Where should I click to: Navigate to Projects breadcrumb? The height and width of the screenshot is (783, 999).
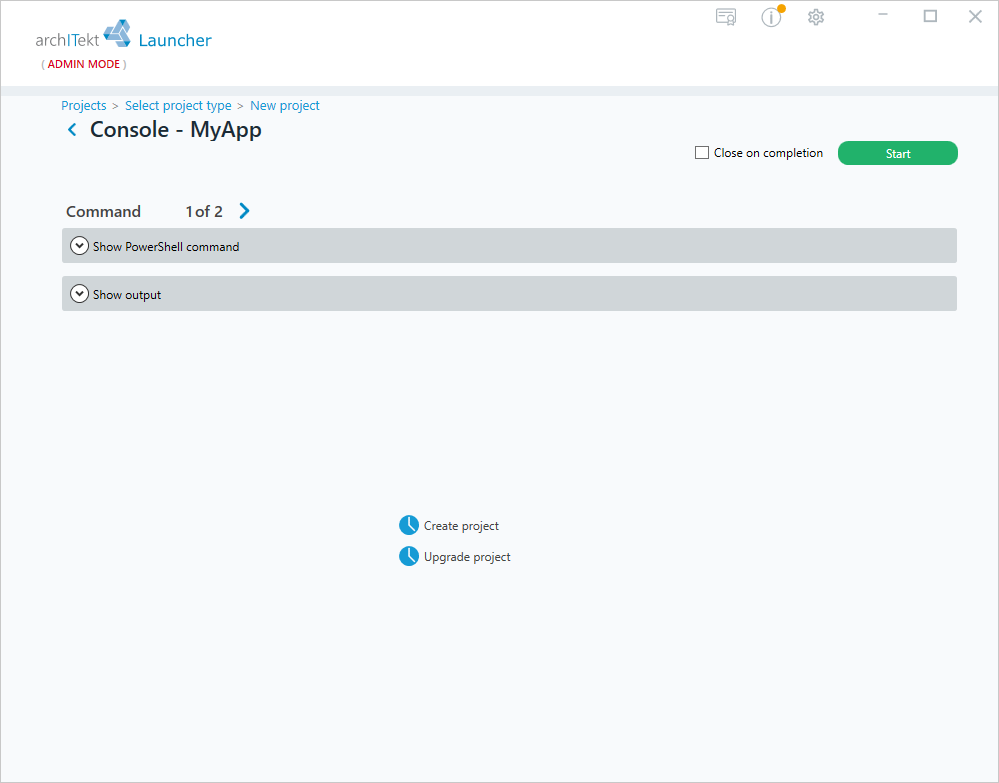[x=83, y=106]
